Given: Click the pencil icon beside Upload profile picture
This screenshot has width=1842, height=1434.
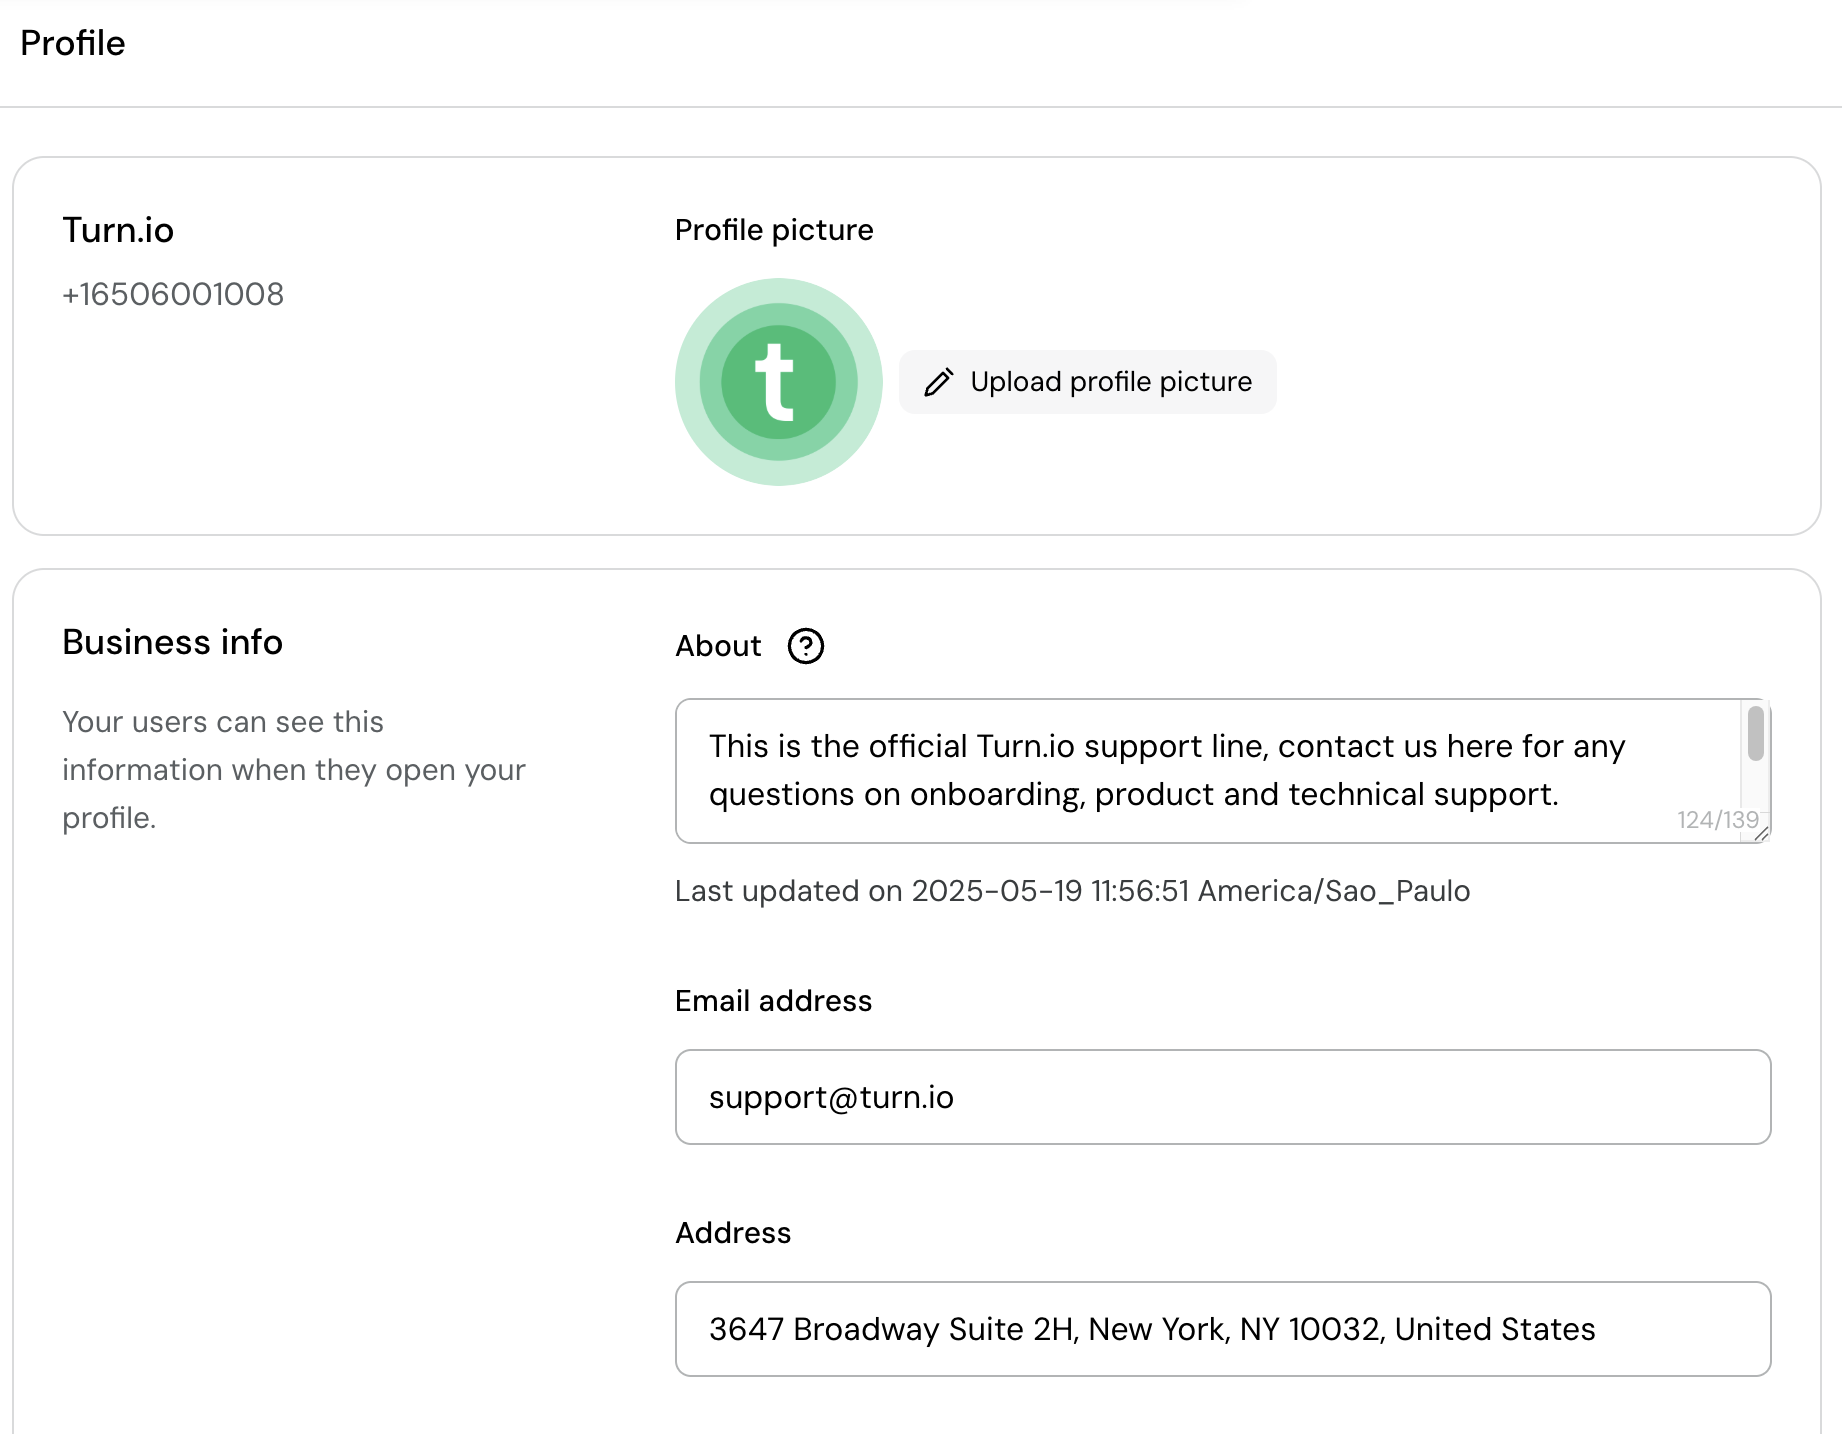Looking at the screenshot, I should pos(938,382).
